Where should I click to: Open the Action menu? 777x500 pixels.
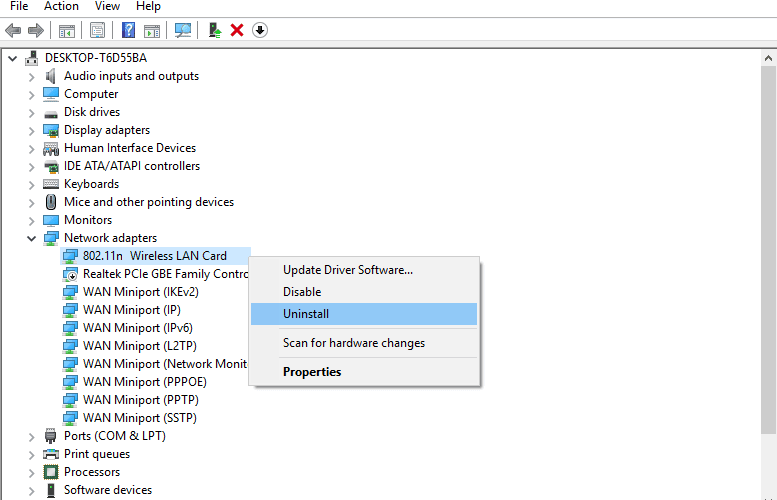(x=61, y=6)
